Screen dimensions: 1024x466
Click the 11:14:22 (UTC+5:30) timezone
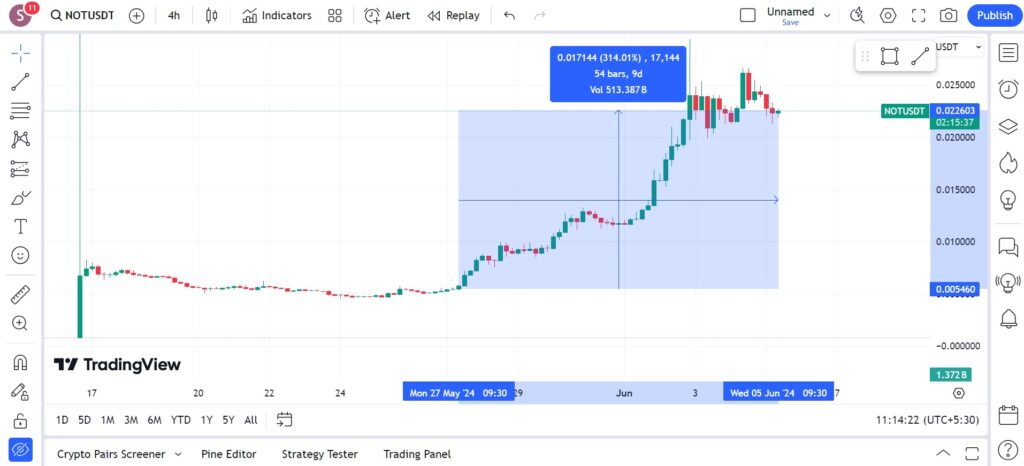pos(927,420)
